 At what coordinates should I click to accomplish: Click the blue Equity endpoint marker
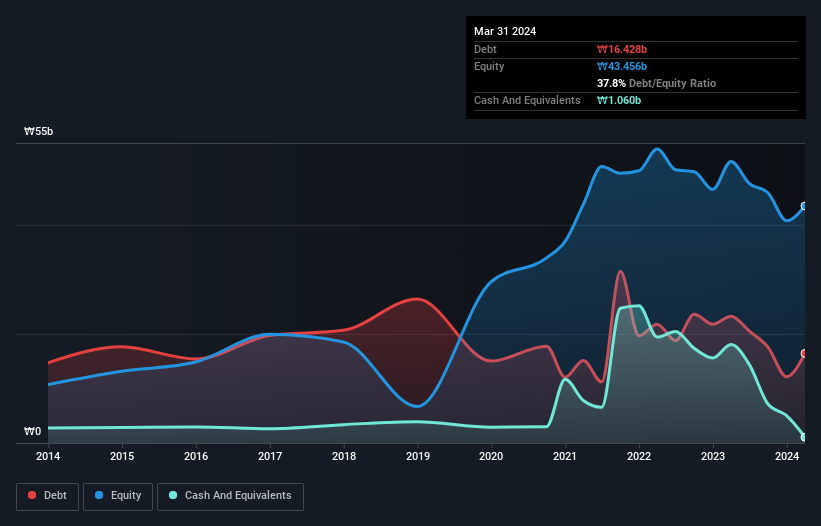(804, 206)
